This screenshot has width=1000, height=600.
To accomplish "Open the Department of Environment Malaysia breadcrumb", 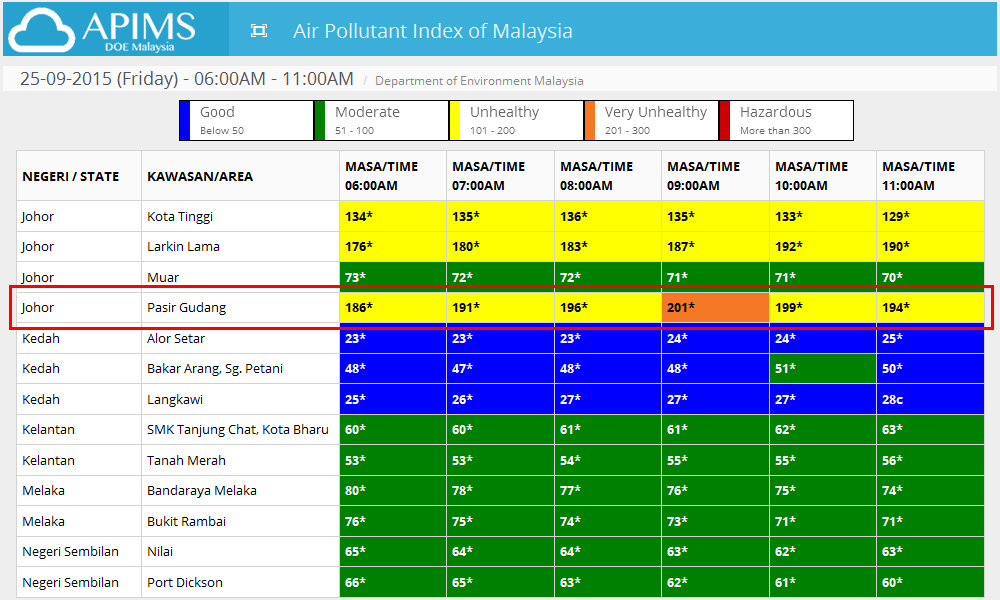I will (479, 81).
